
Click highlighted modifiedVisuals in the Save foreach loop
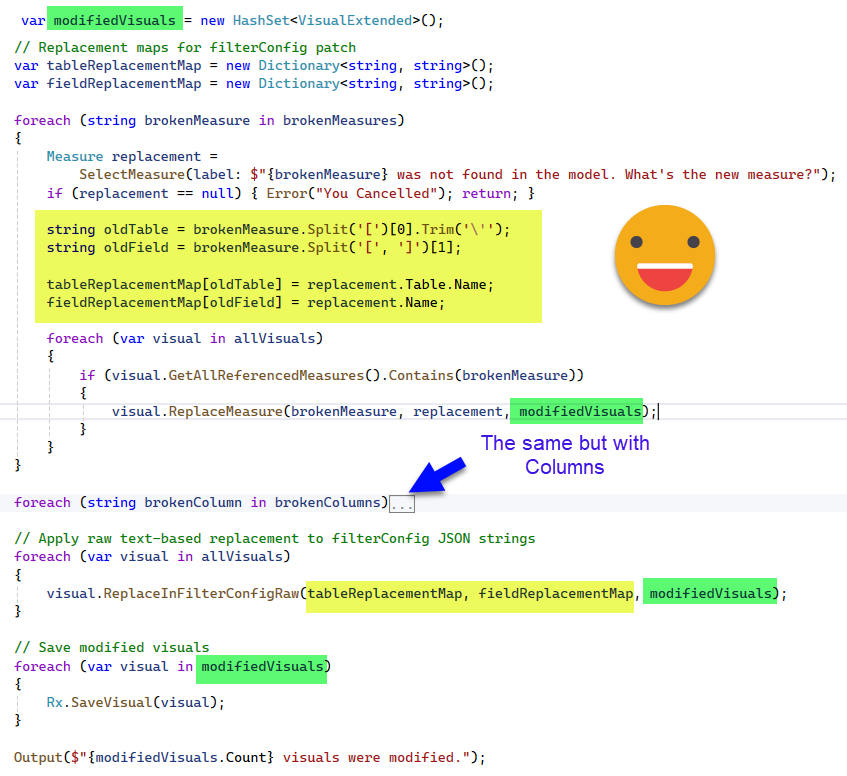coord(262,666)
